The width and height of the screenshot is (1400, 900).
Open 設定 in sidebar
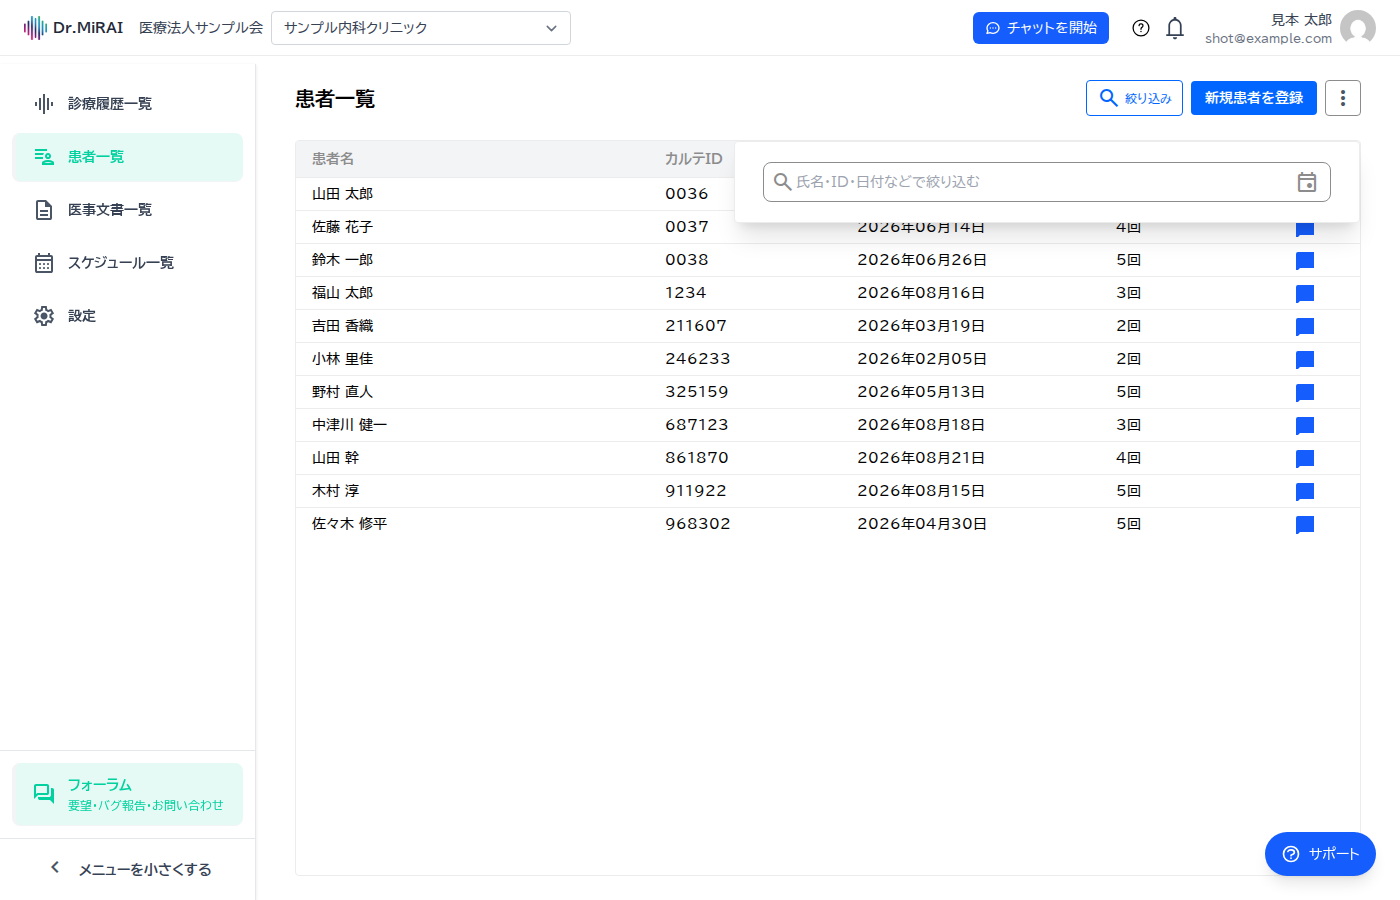point(128,316)
